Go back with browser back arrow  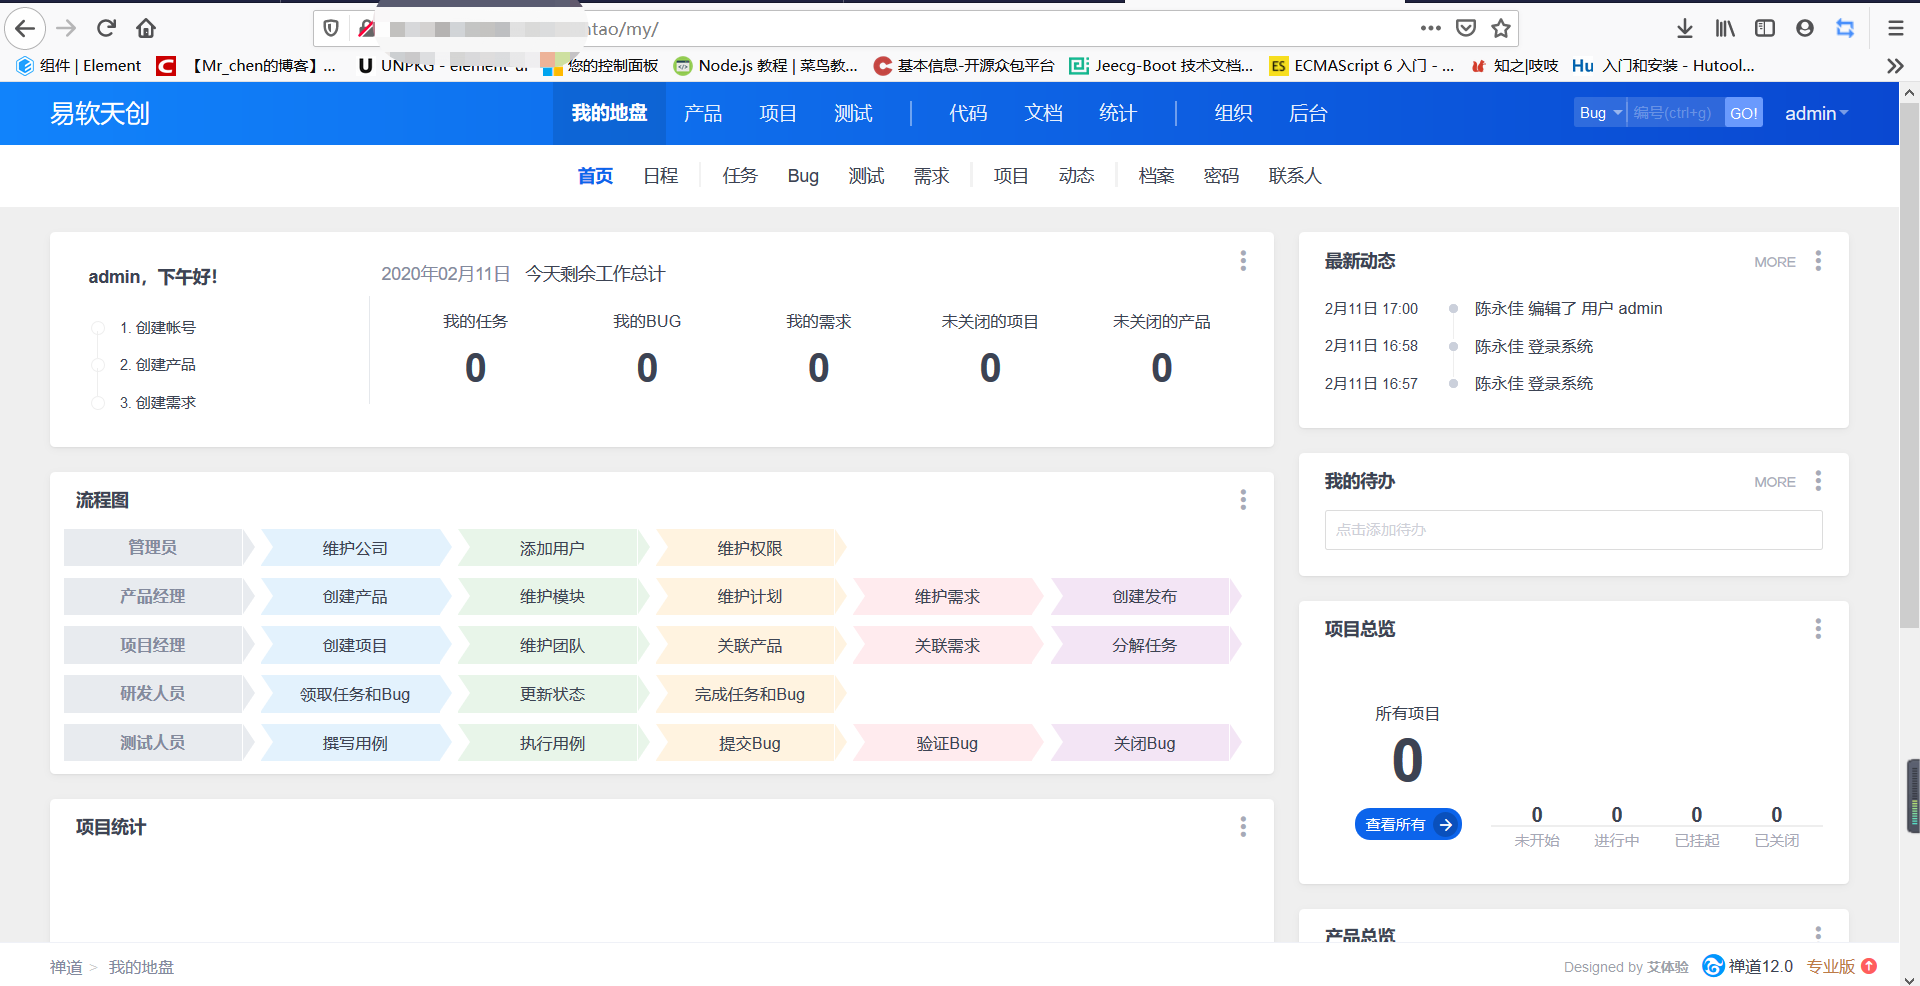coord(25,28)
